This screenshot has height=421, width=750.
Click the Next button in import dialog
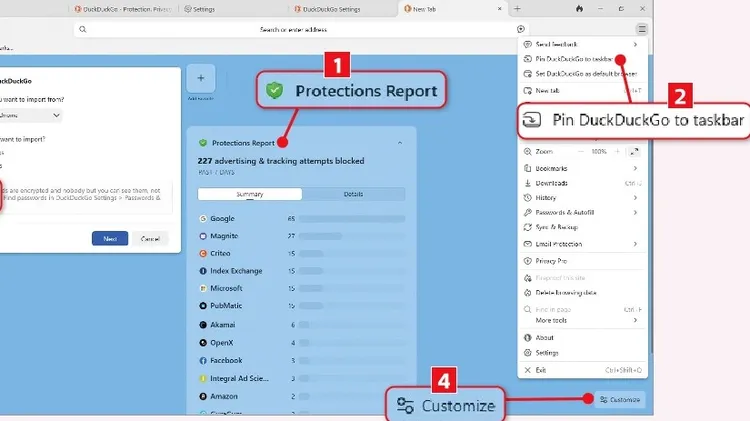point(110,239)
